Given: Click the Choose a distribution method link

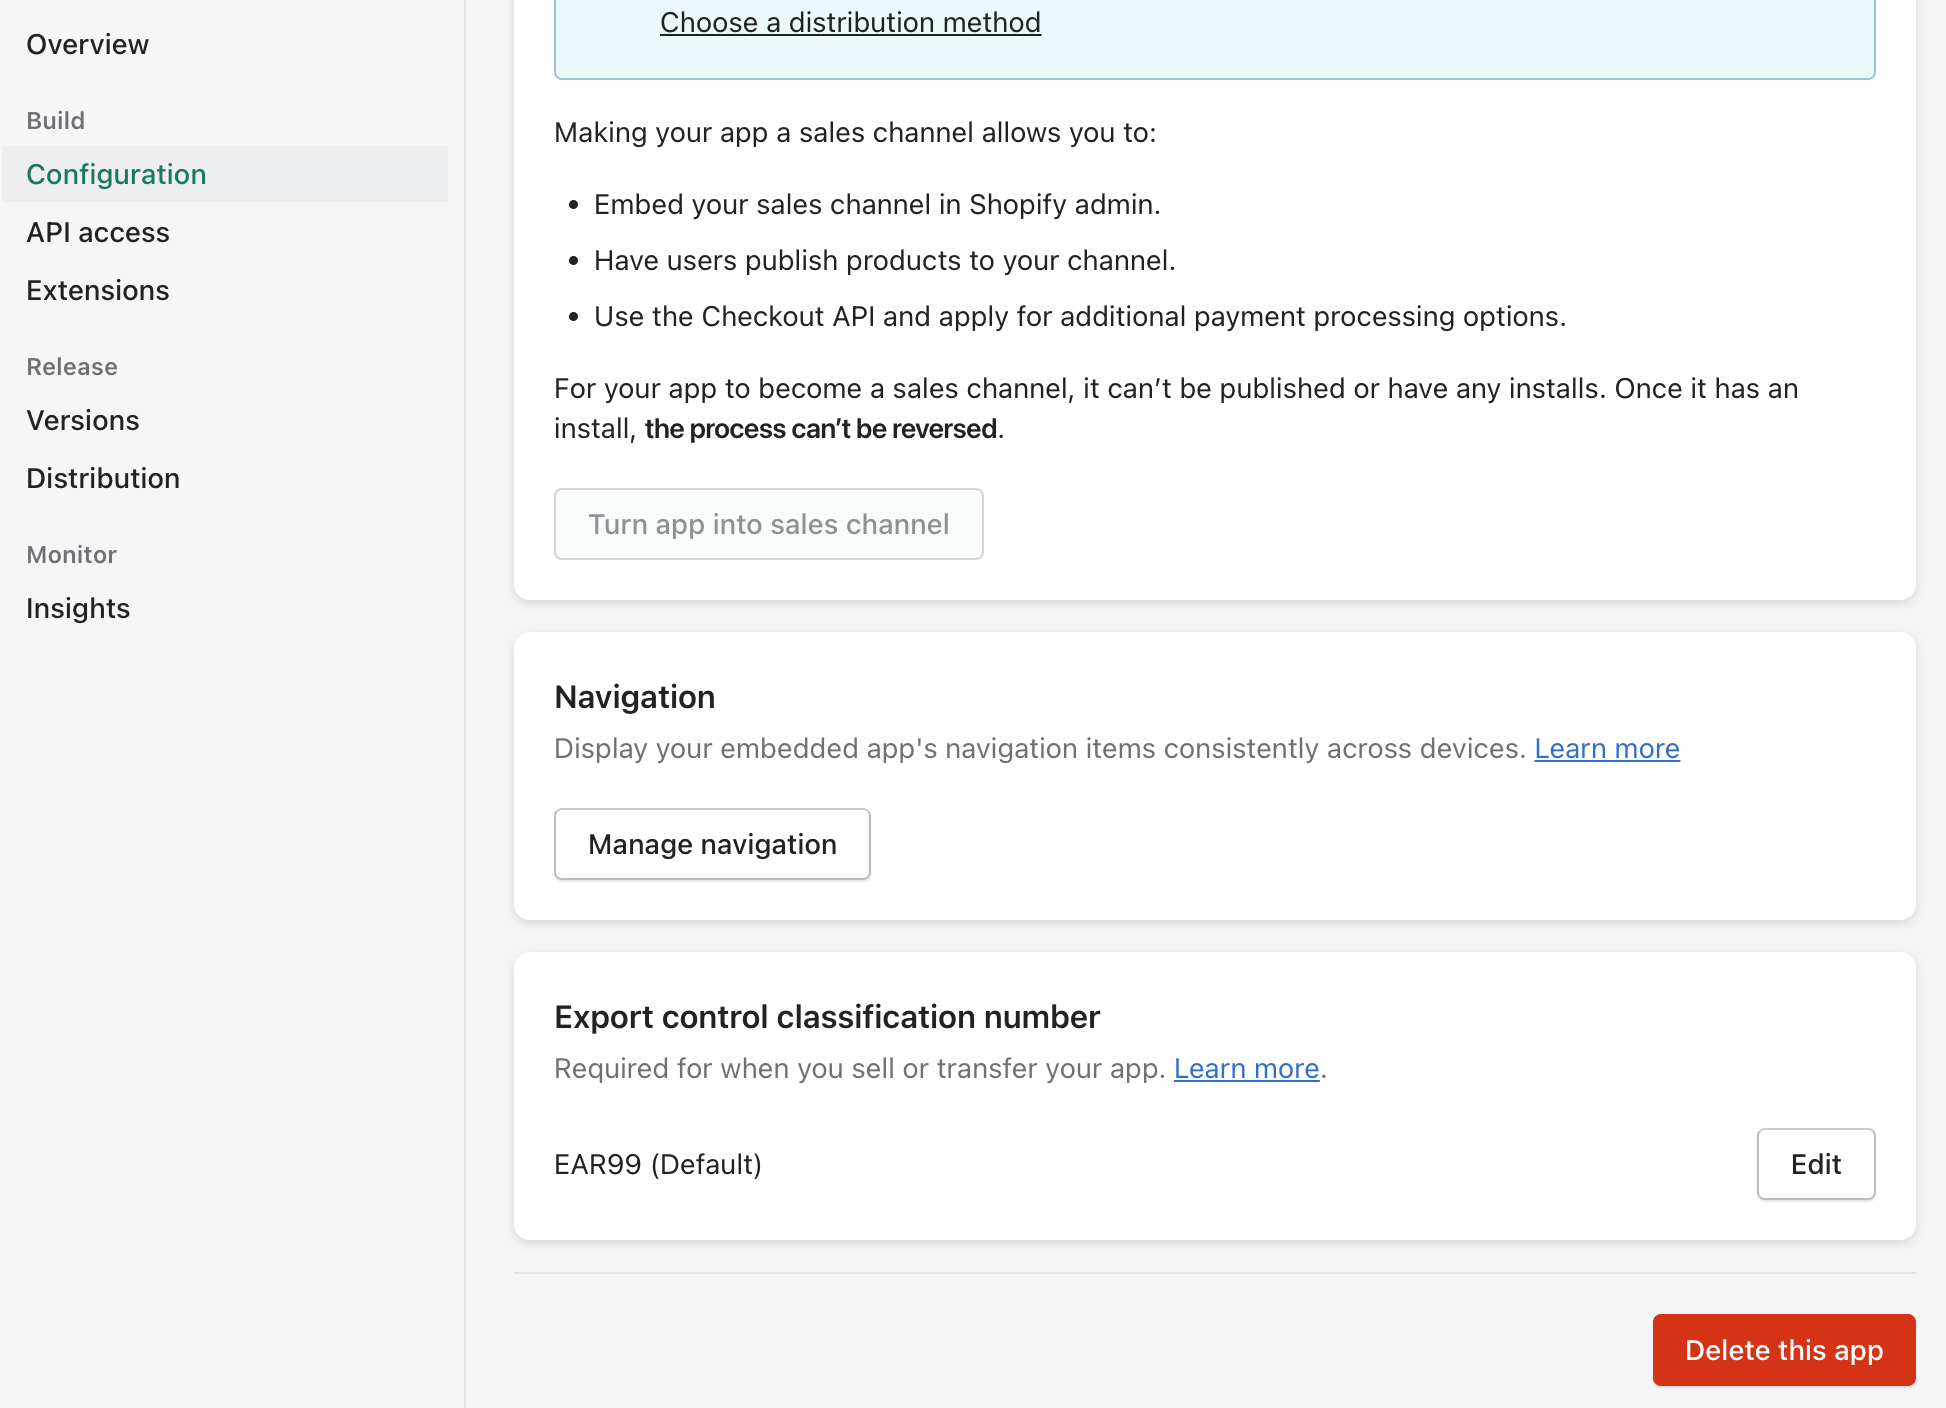Looking at the screenshot, I should 850,22.
